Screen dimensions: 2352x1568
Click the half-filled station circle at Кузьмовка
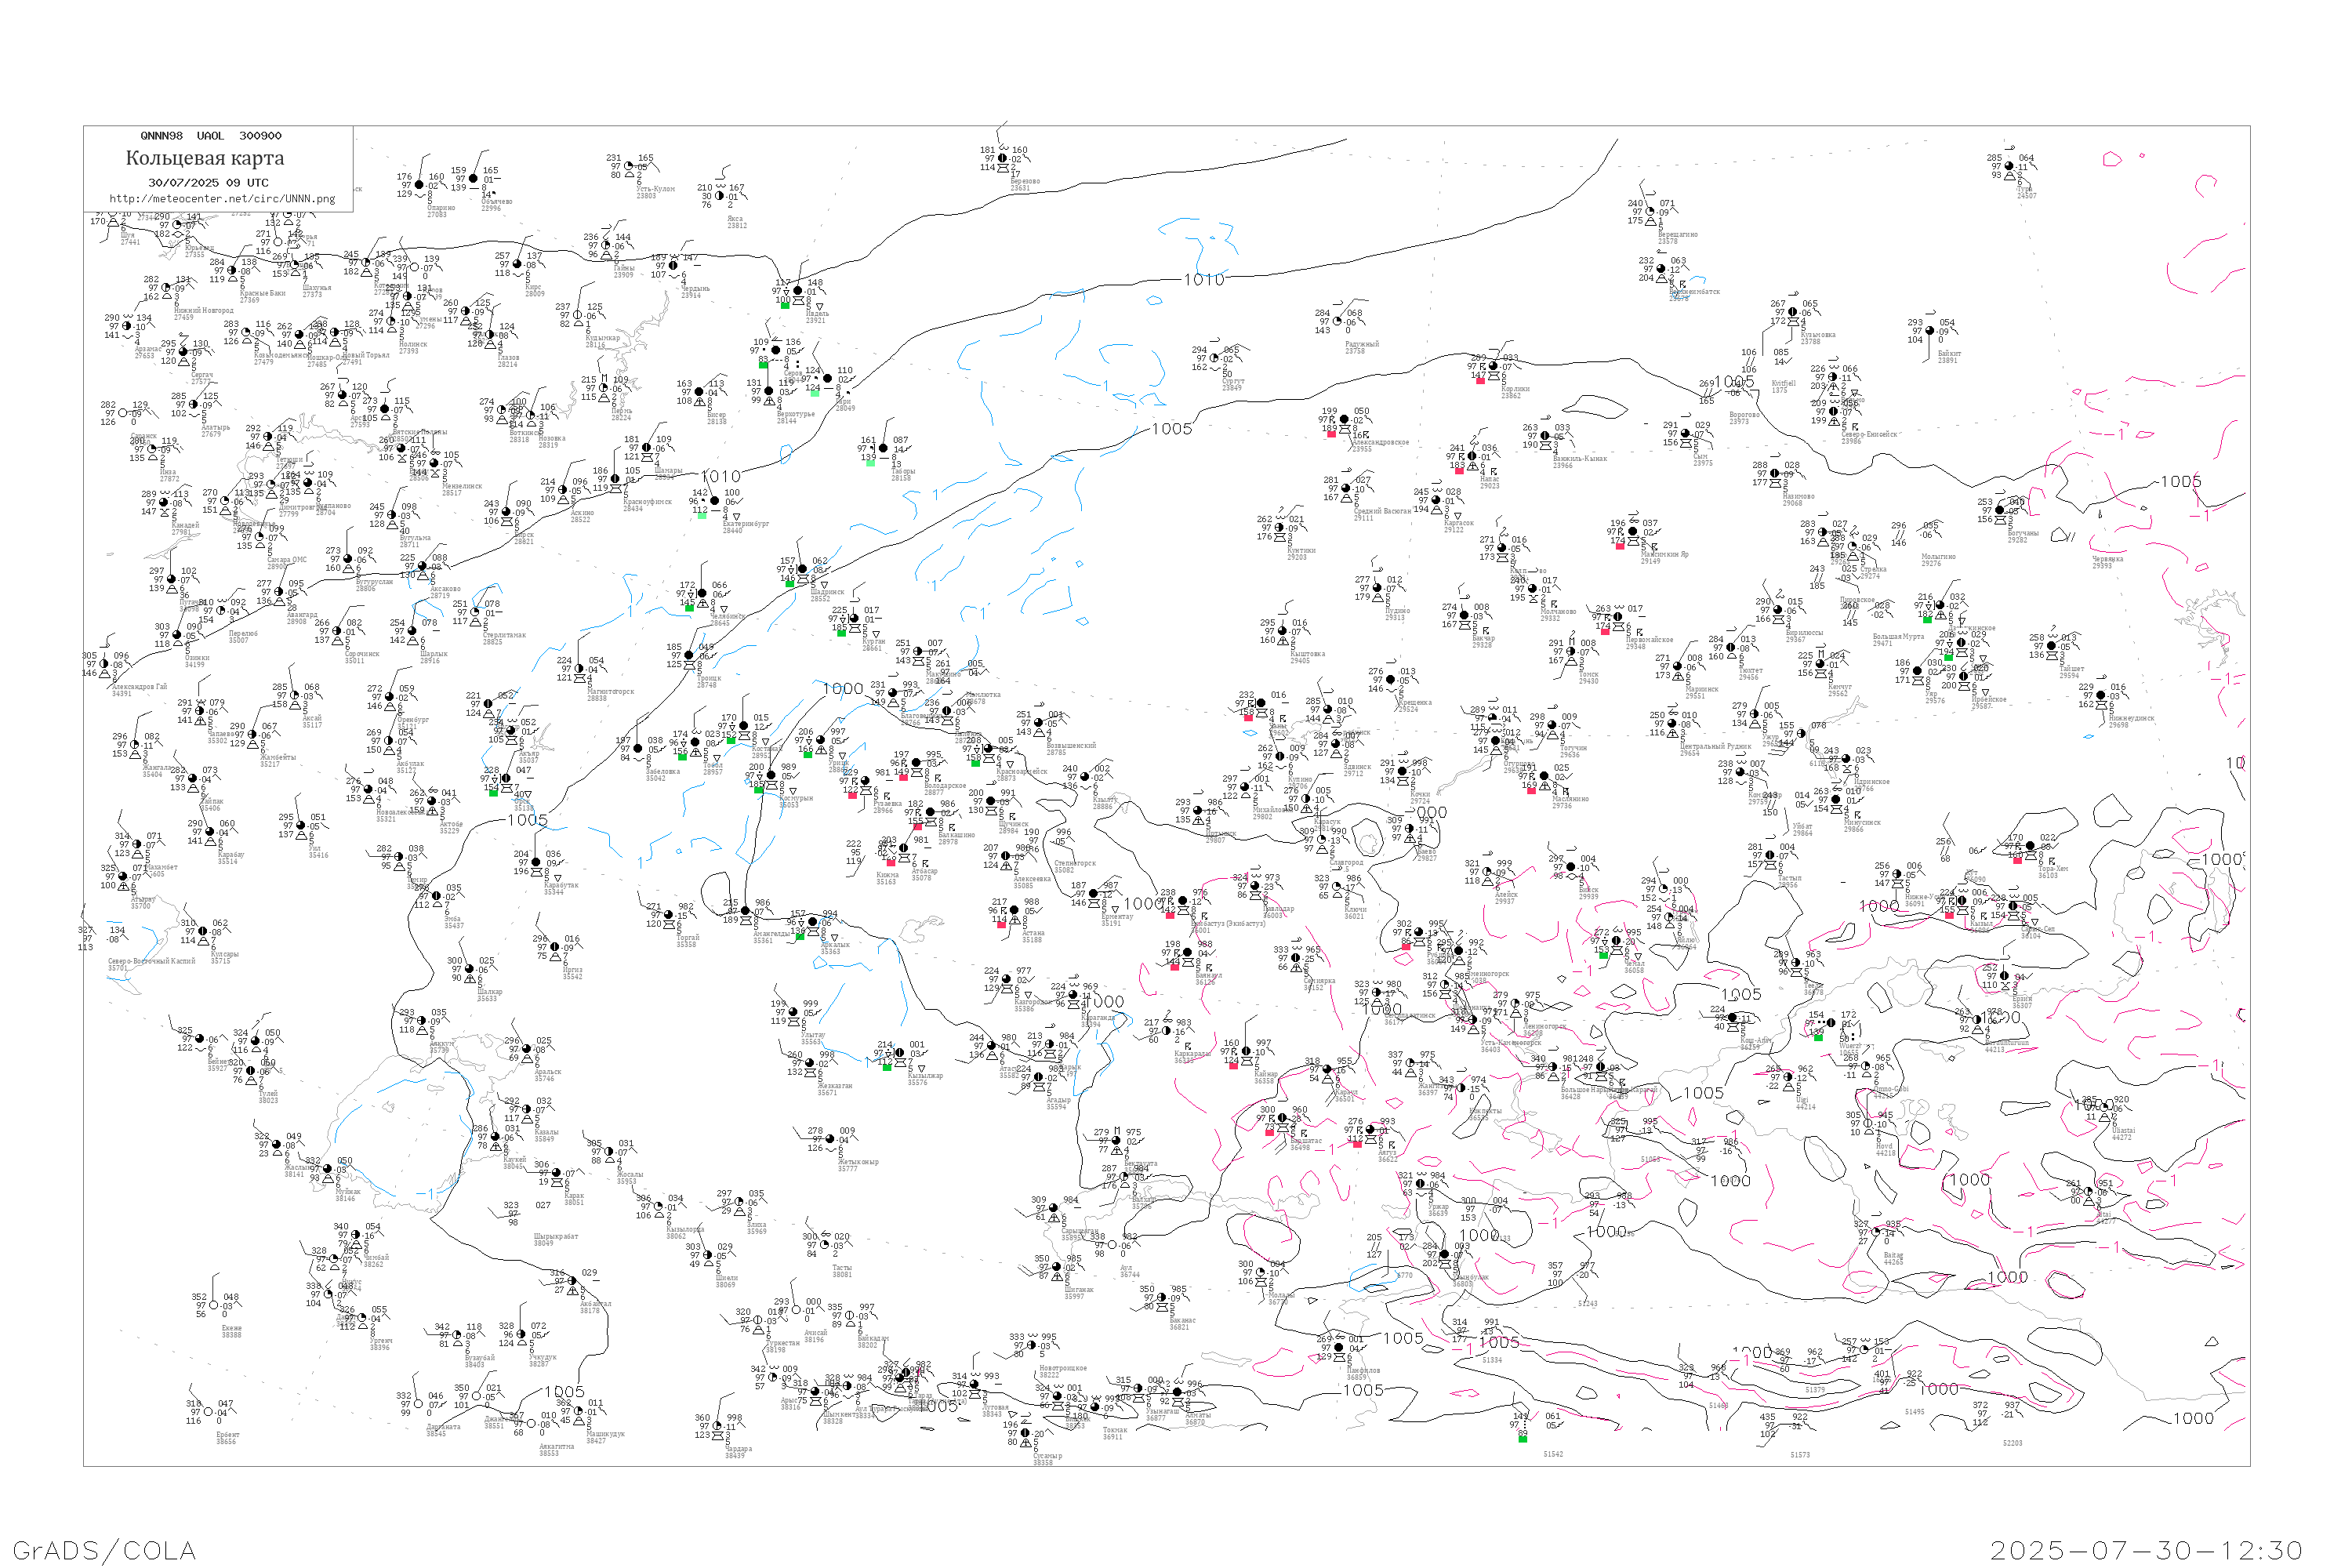[x=1793, y=312]
